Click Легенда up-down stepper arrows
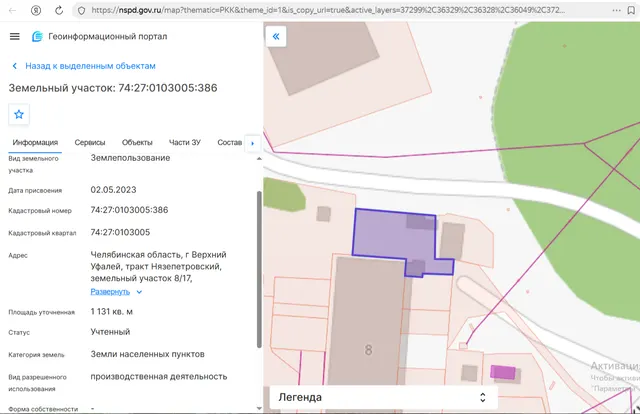This screenshot has height=414, width=640. [483, 397]
